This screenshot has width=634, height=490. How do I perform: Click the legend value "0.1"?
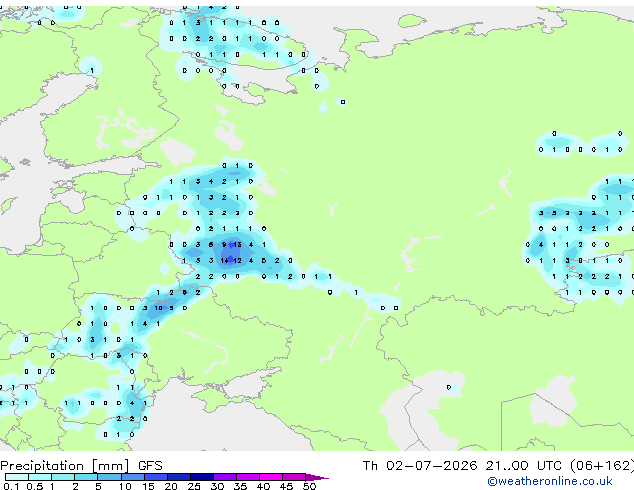[11, 486]
